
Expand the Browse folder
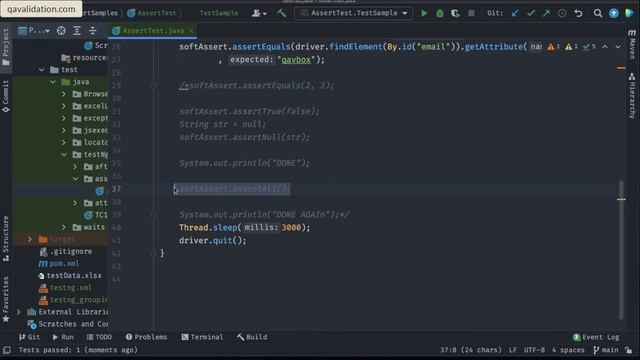(64, 94)
